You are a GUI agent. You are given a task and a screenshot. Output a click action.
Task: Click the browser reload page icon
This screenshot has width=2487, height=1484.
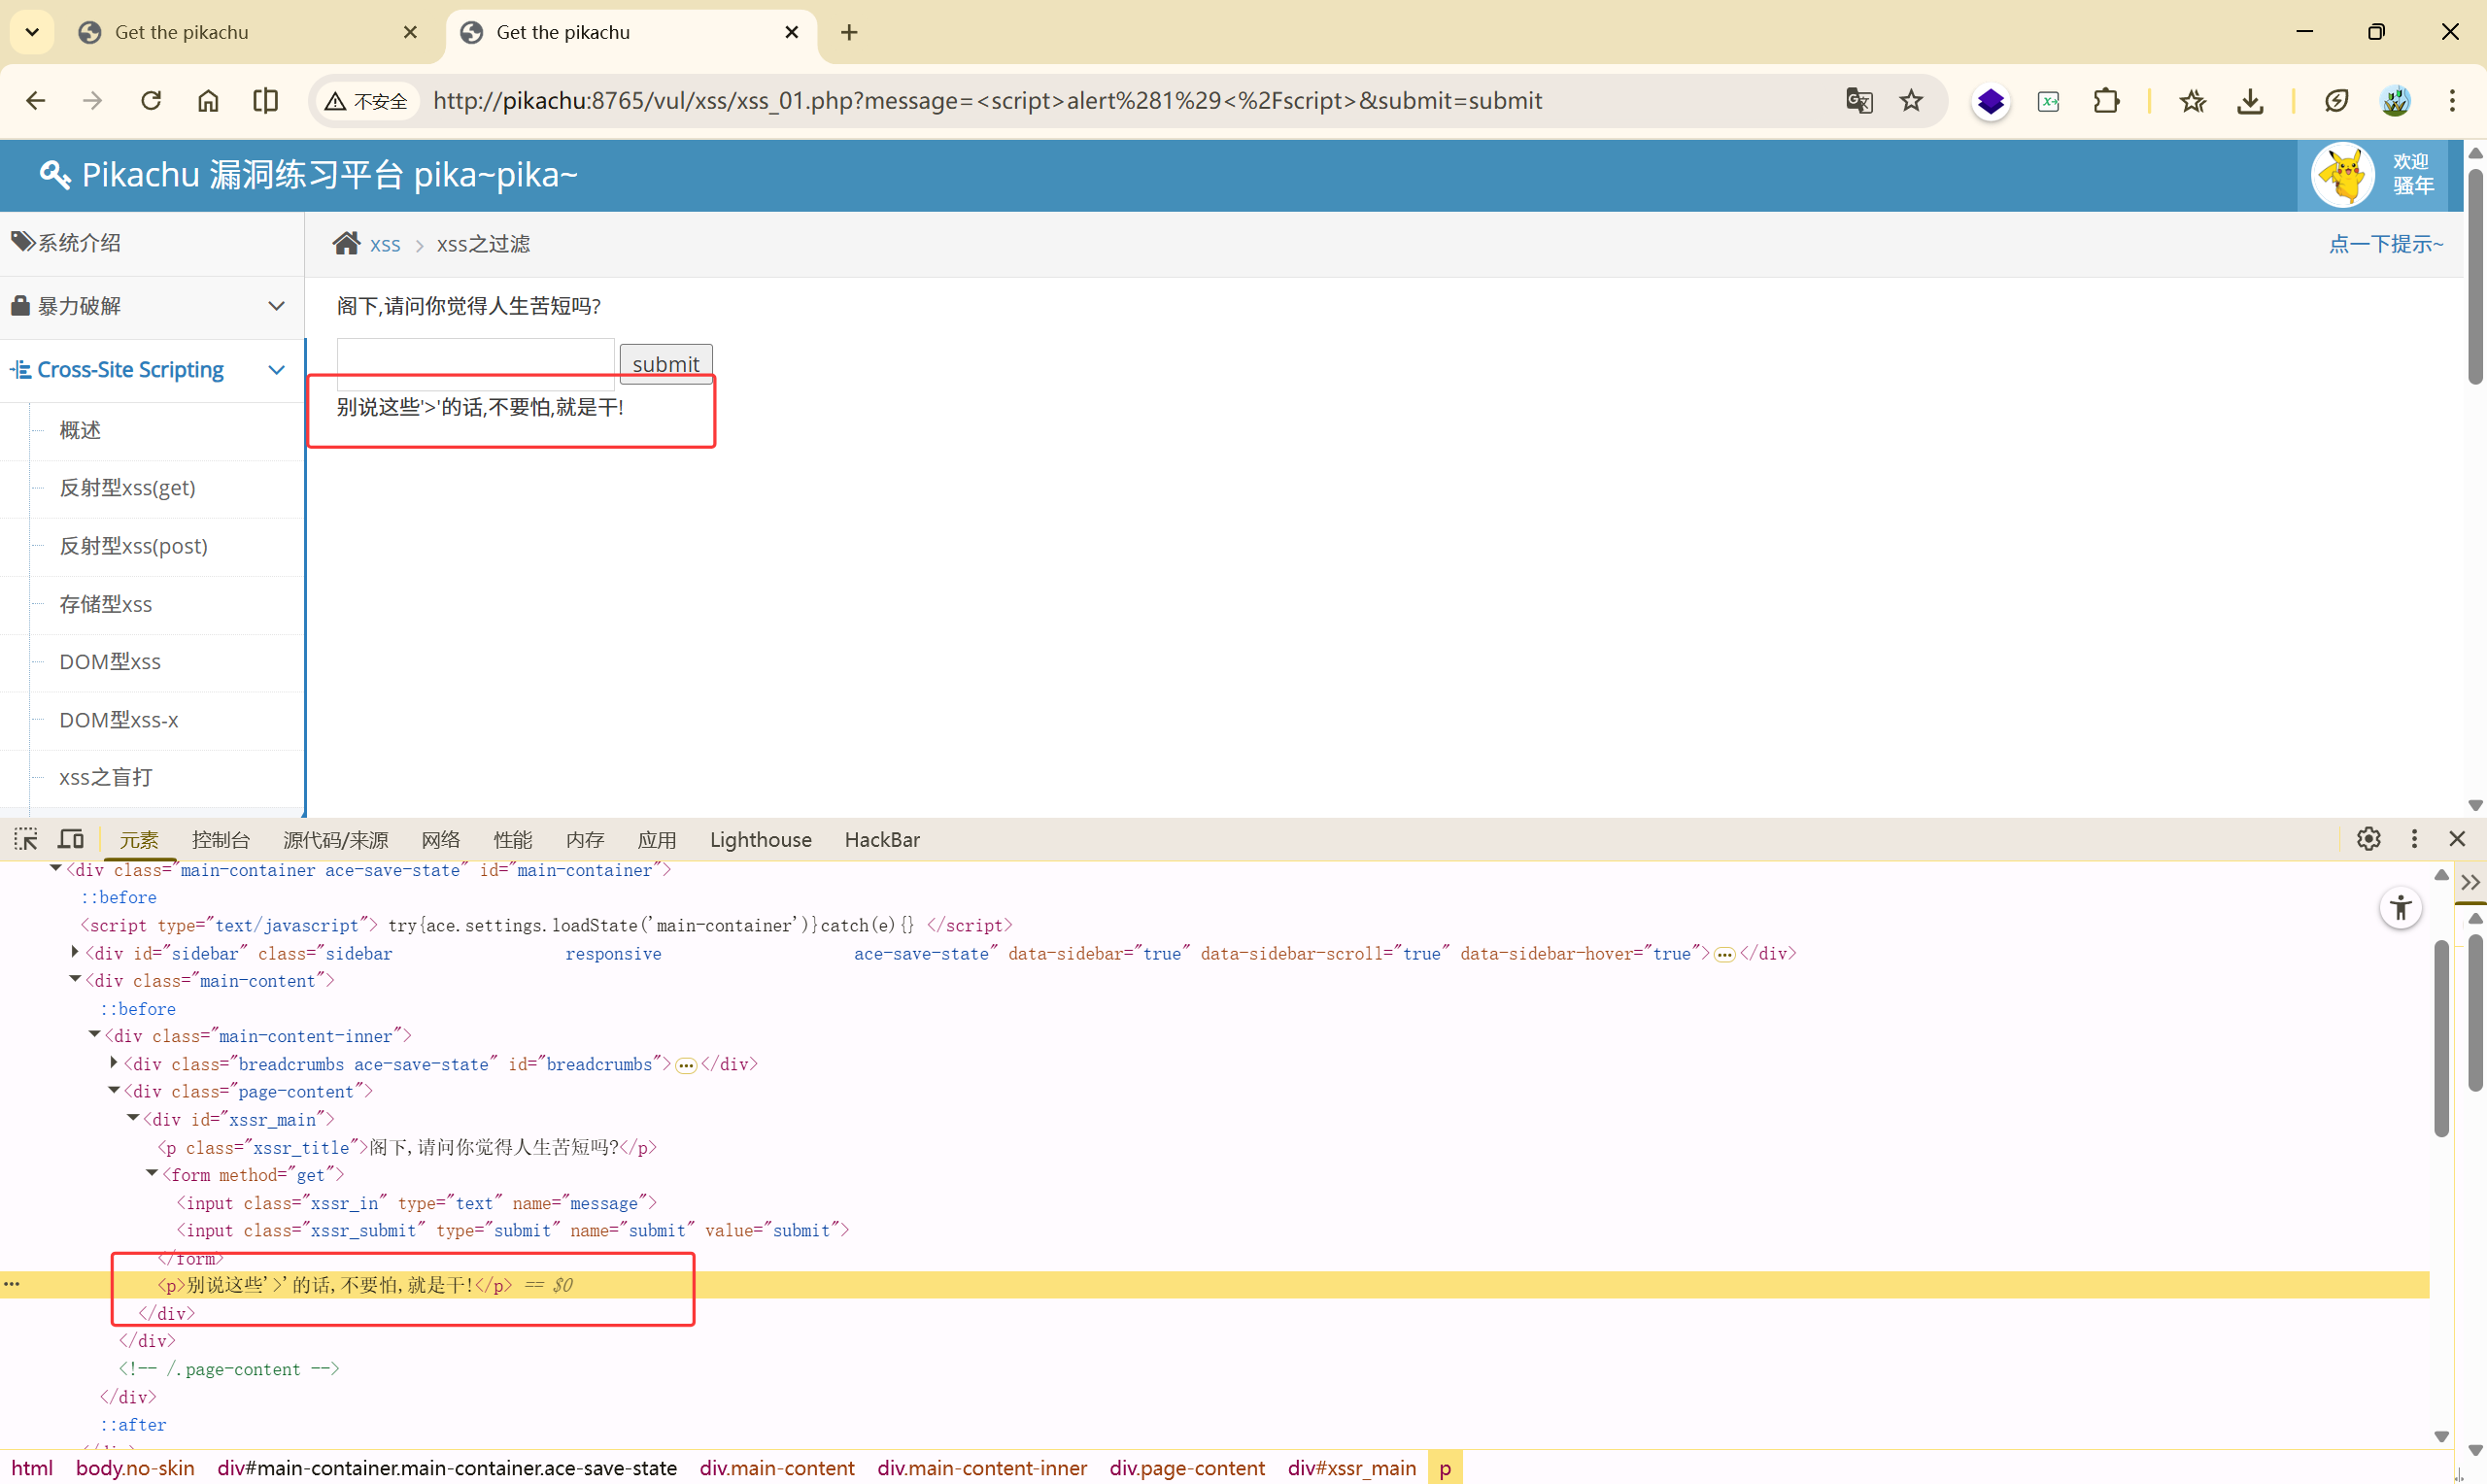coord(151,101)
